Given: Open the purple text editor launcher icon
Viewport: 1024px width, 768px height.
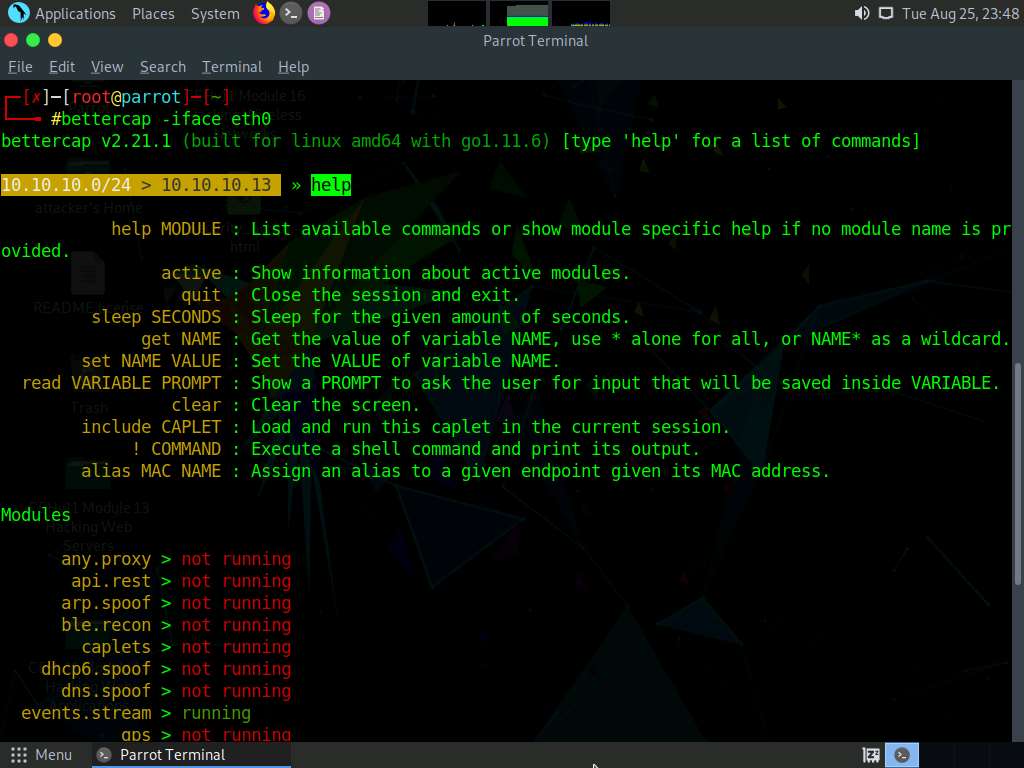Looking at the screenshot, I should tap(319, 12).
